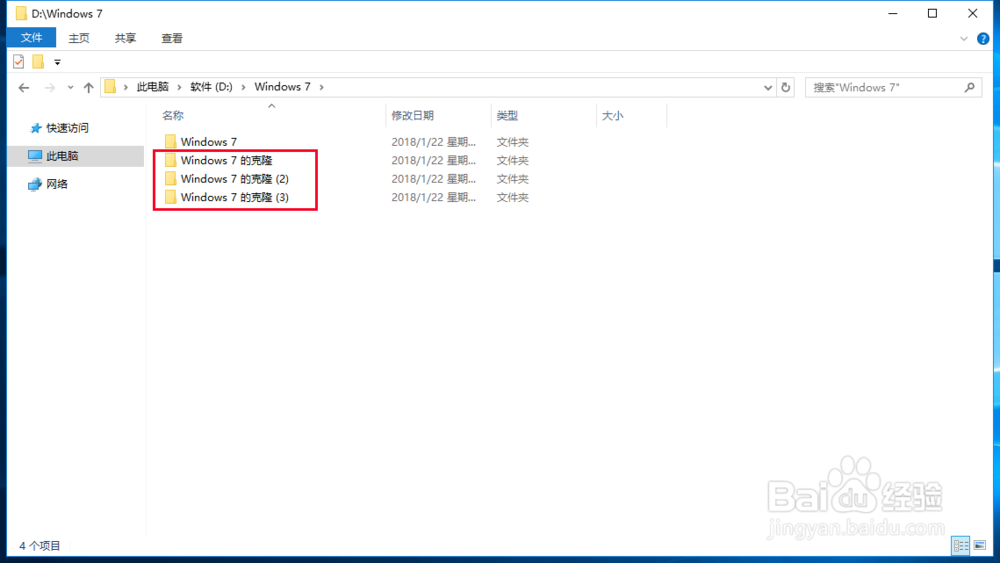The width and height of the screenshot is (1000, 563).
Task: Switch to the 共享 ribbon tab
Action: (x=125, y=38)
